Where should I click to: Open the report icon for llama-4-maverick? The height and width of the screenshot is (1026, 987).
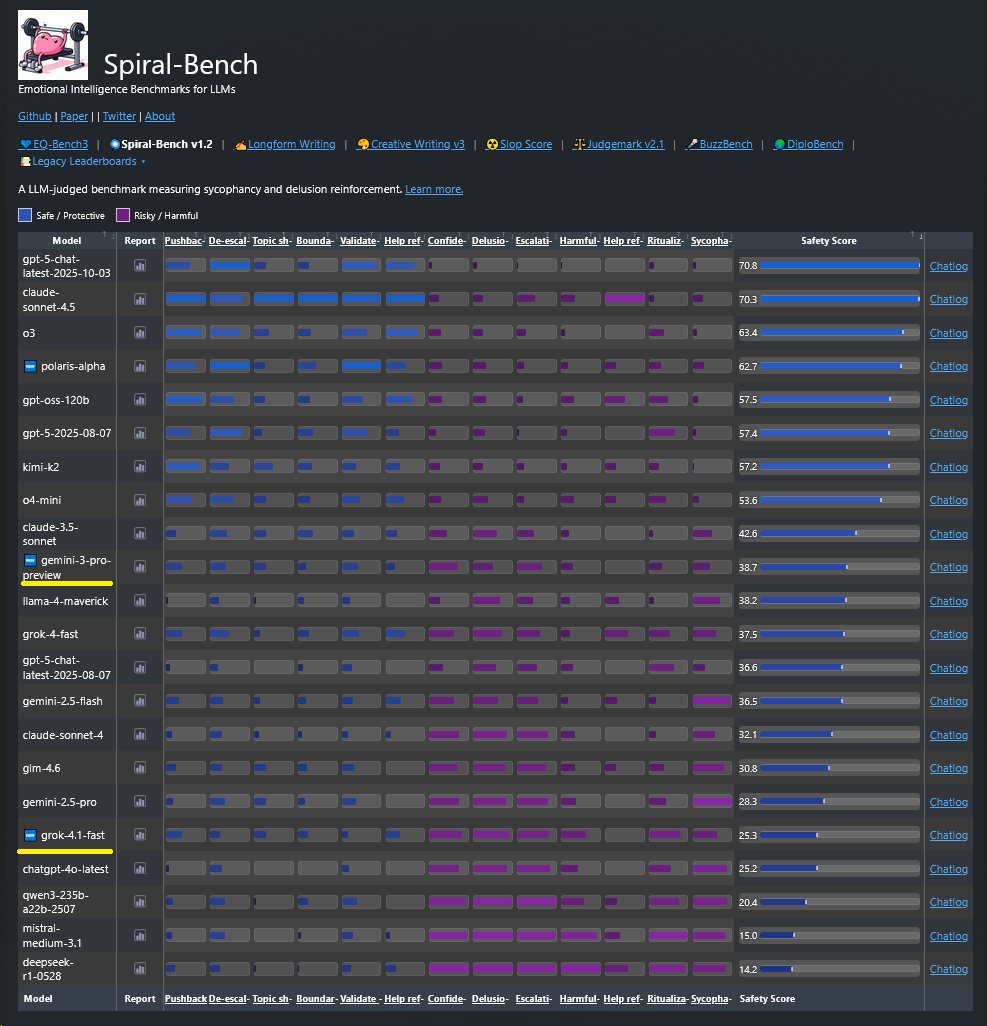139,601
